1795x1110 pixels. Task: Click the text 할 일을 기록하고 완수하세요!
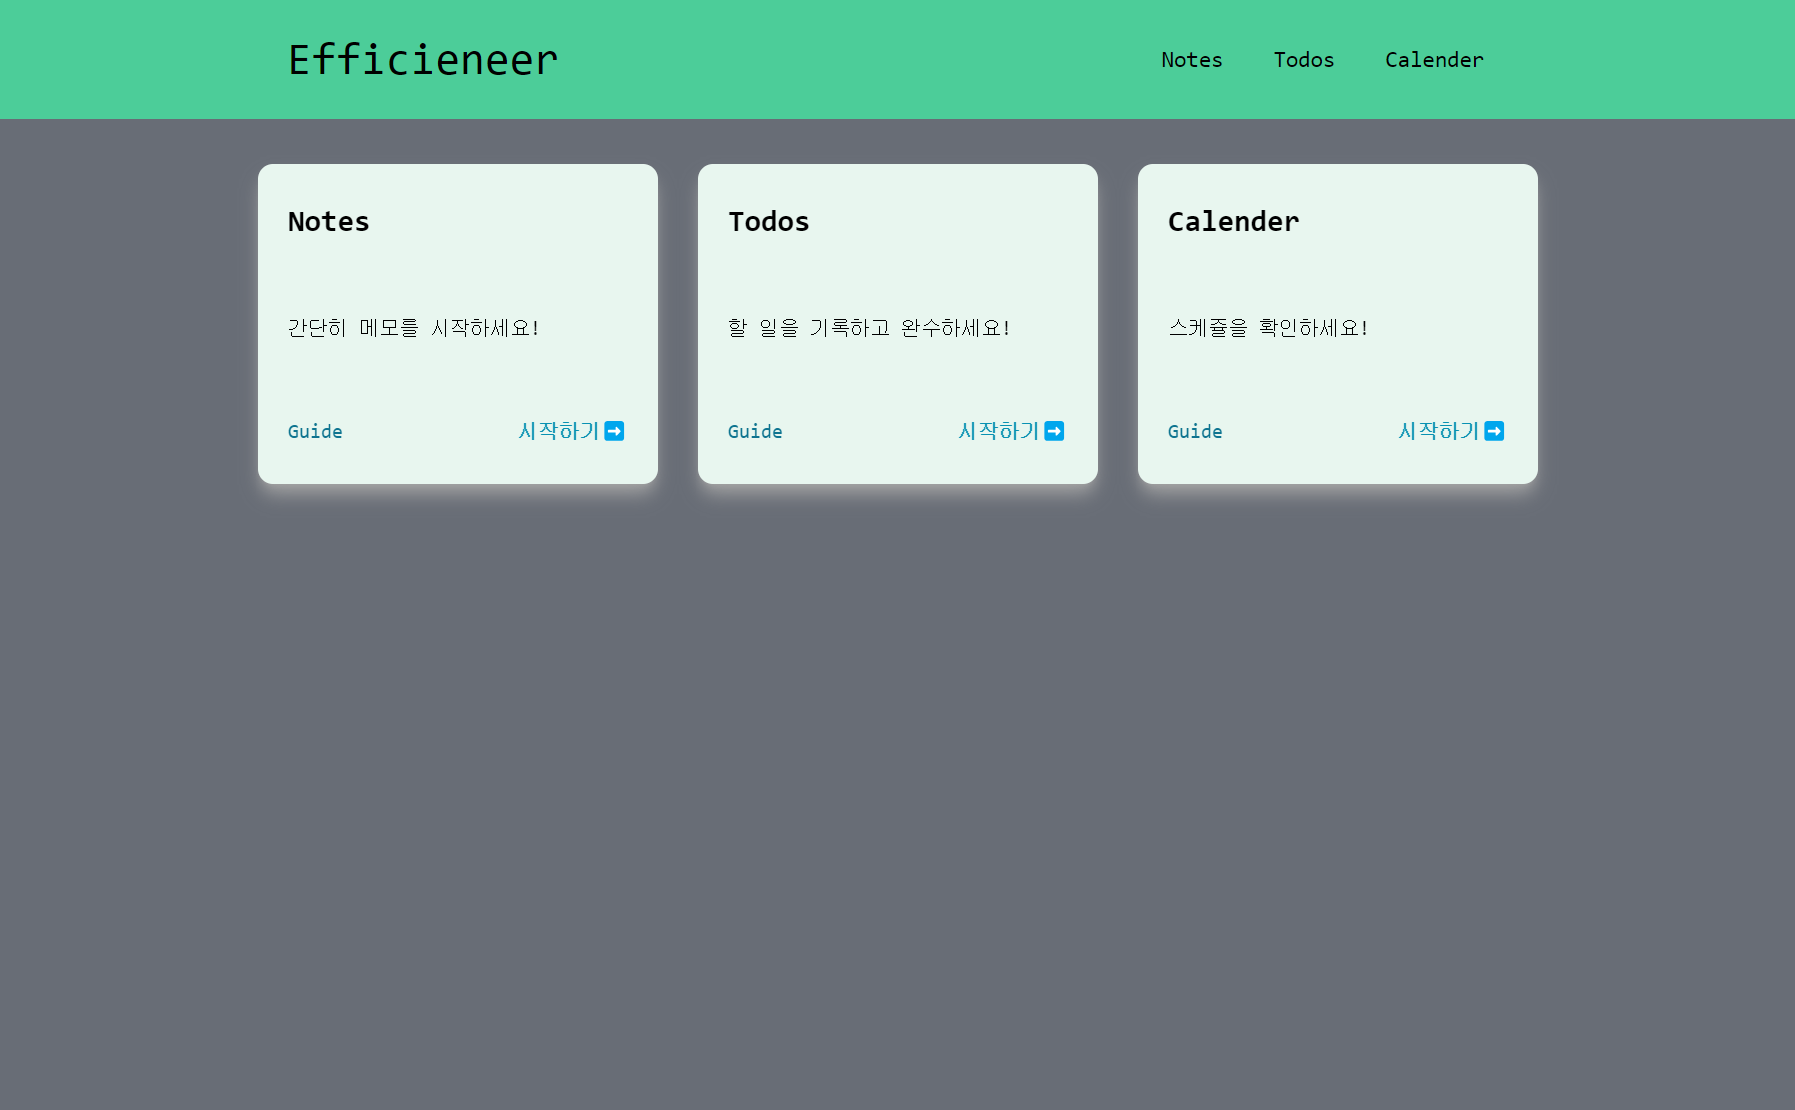pyautogui.click(x=869, y=328)
